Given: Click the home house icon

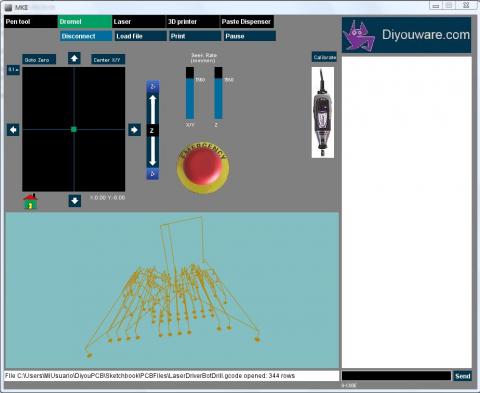Looking at the screenshot, I should pos(30,201).
